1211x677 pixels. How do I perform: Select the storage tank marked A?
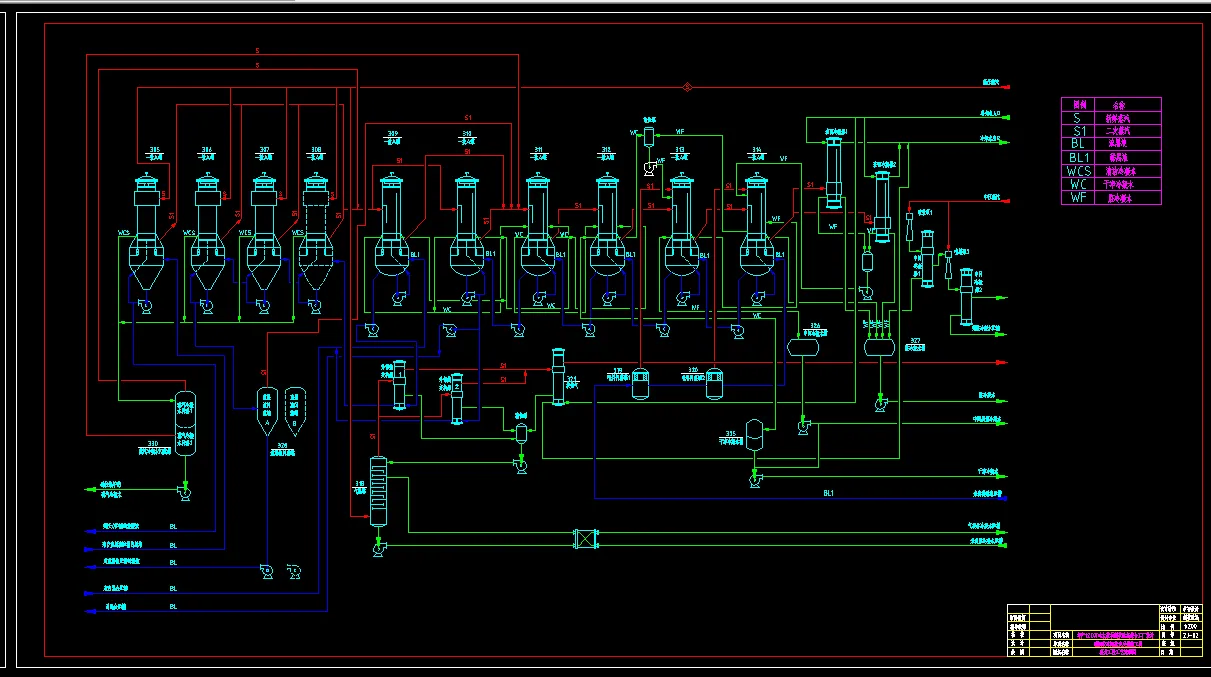(x=266, y=409)
